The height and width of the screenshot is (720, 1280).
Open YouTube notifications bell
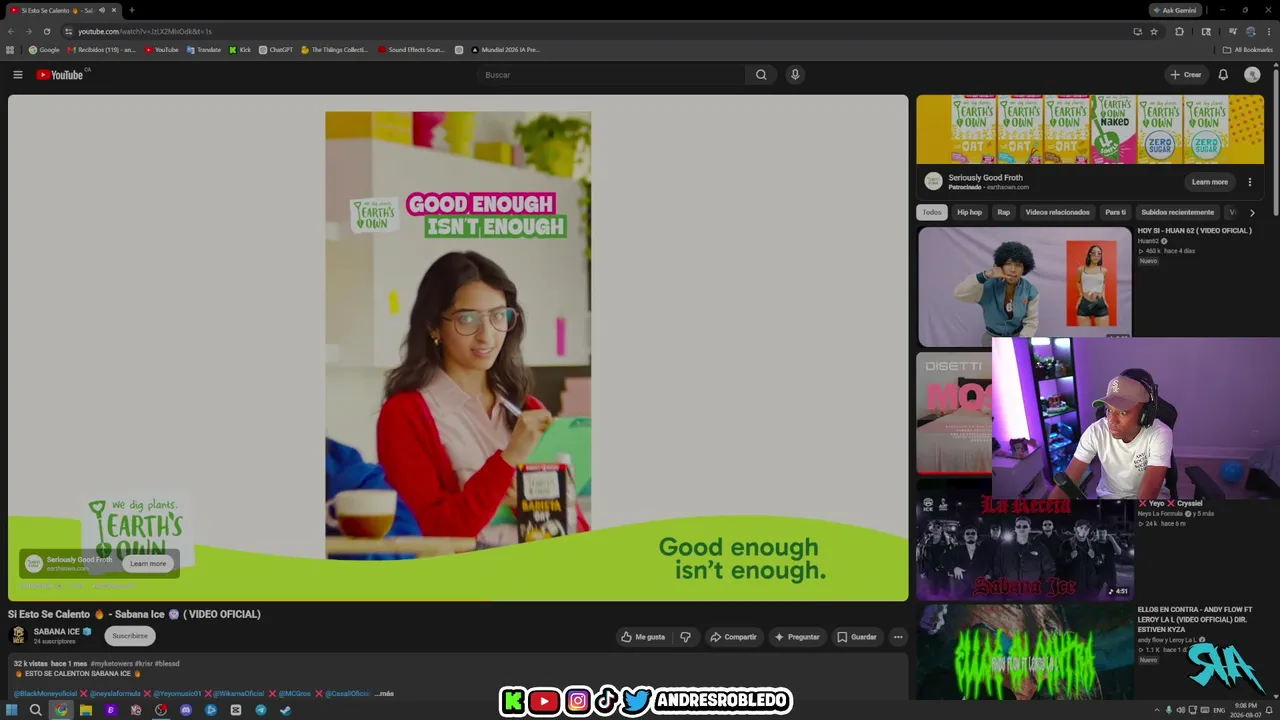tap(1223, 75)
